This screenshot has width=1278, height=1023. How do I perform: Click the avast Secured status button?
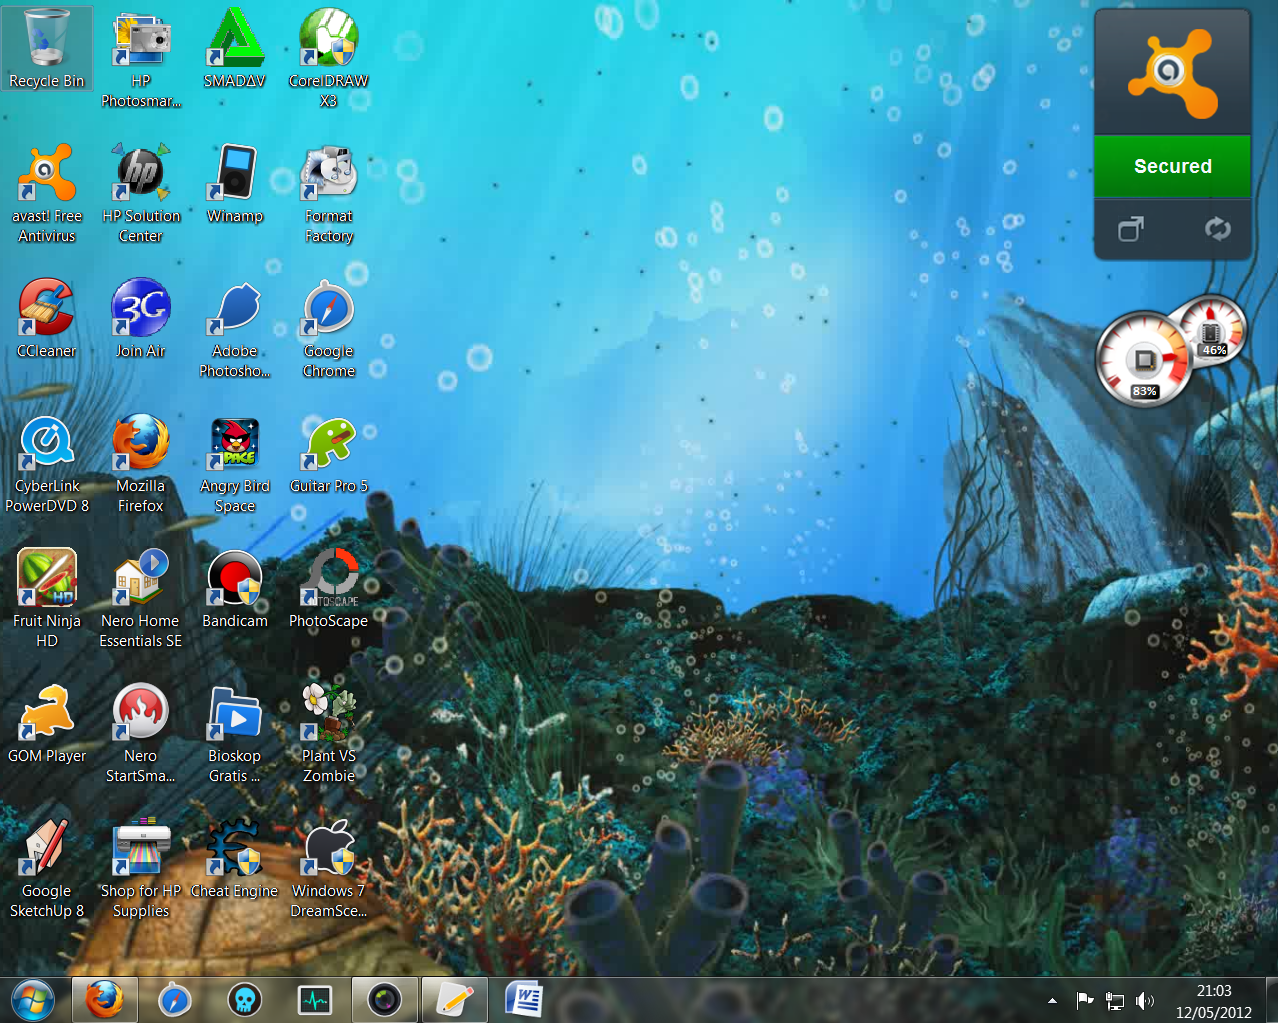point(1172,167)
